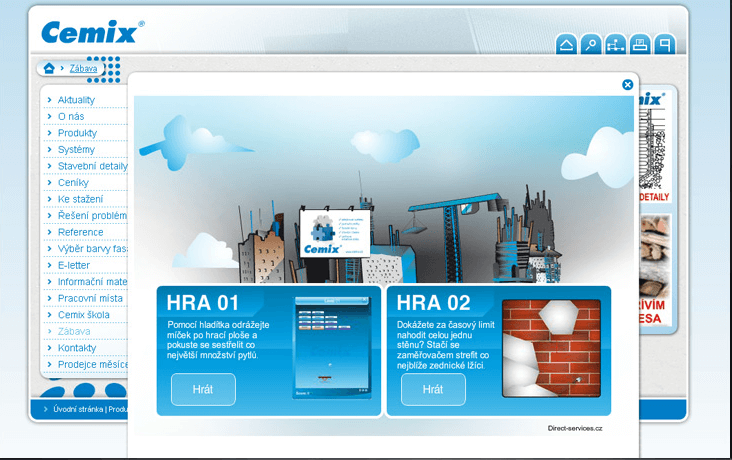The image size is (732, 460).
Task: Open the HRA 01 game preview thumbnail
Action: [332, 347]
